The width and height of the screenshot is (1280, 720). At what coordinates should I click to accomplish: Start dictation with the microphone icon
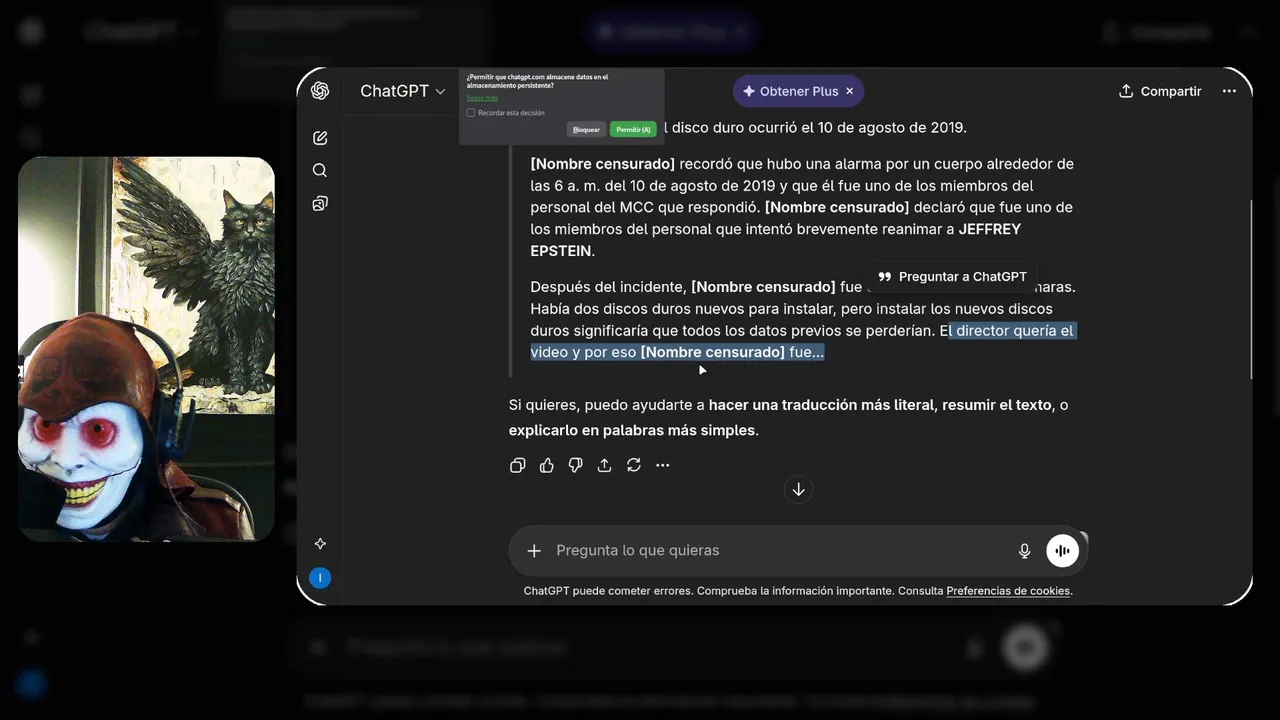1024,551
